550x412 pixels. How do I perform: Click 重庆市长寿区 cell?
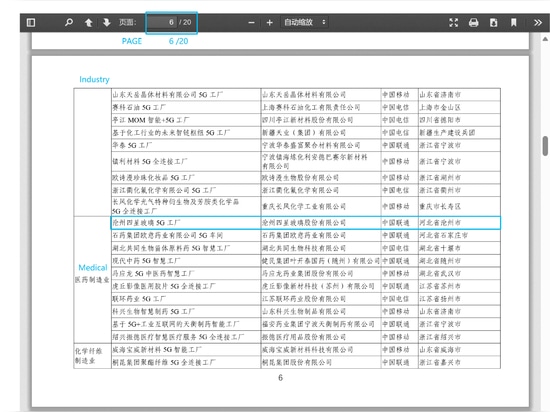coord(459,207)
